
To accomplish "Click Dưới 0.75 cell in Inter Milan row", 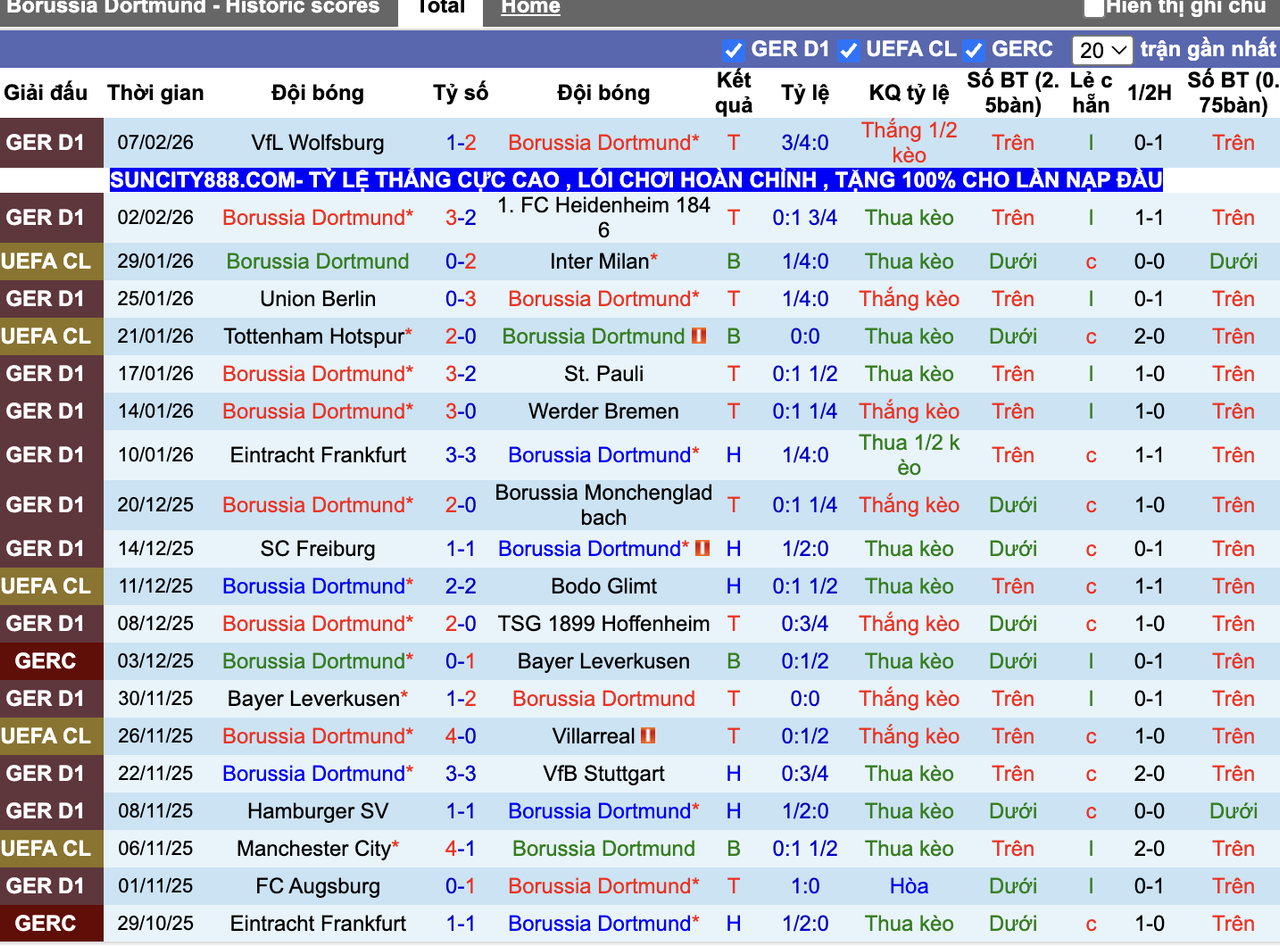I will pos(1233,261).
